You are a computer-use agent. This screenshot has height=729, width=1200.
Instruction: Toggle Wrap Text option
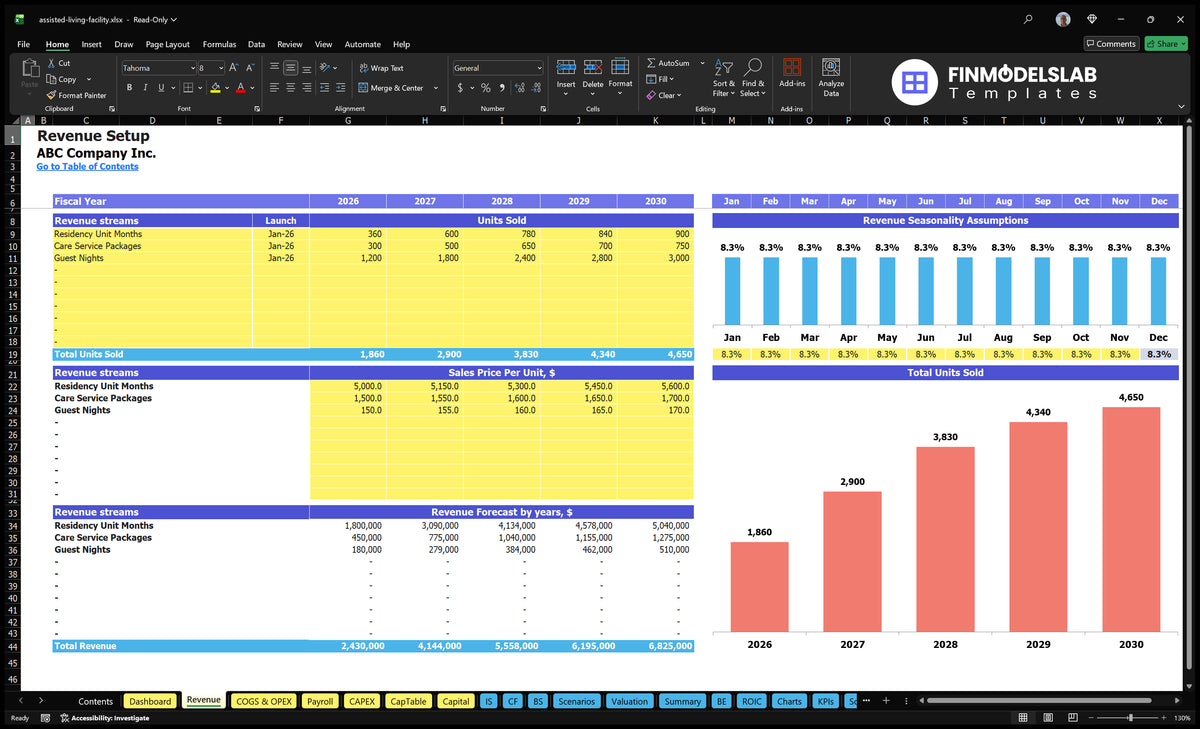pos(380,68)
